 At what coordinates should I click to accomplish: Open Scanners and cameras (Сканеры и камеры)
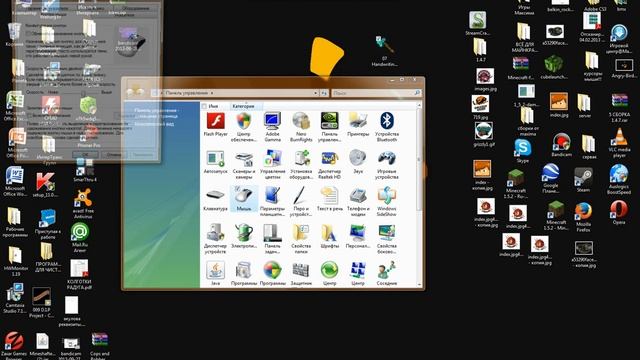244,164
